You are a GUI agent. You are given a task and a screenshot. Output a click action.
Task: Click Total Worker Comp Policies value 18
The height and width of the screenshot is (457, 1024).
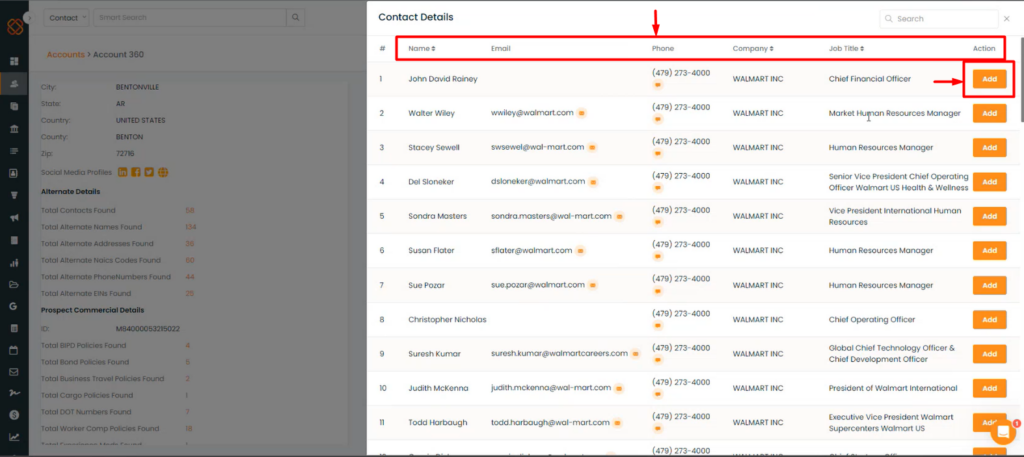coord(189,429)
